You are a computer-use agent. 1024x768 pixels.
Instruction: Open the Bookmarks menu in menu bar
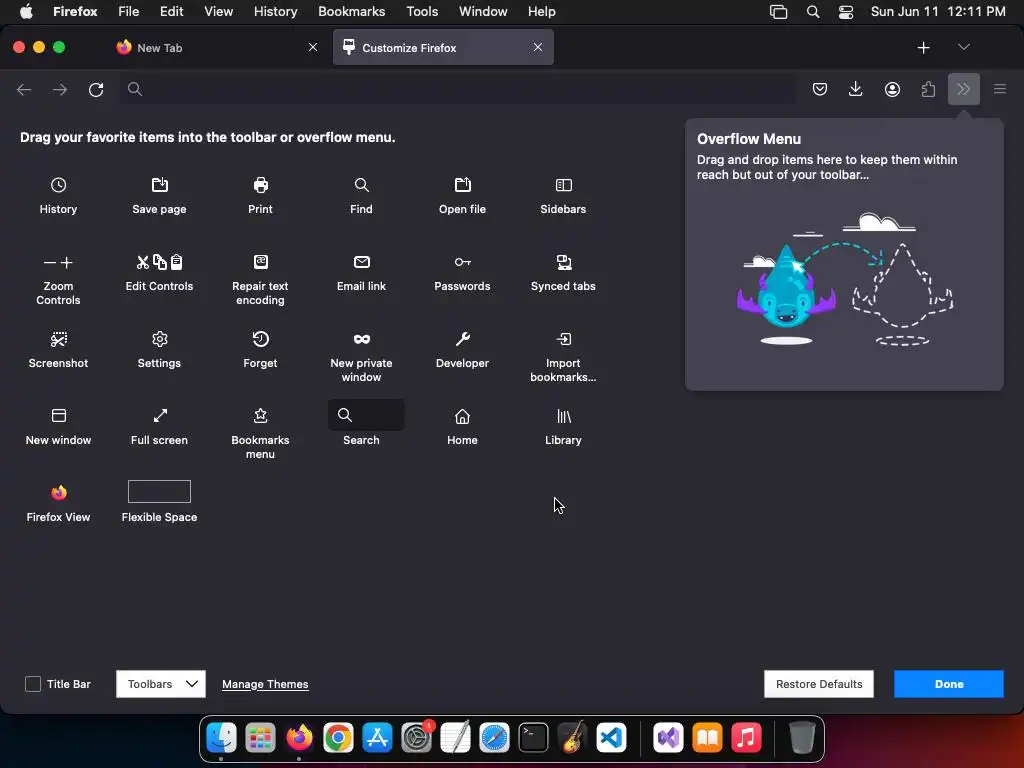click(351, 11)
